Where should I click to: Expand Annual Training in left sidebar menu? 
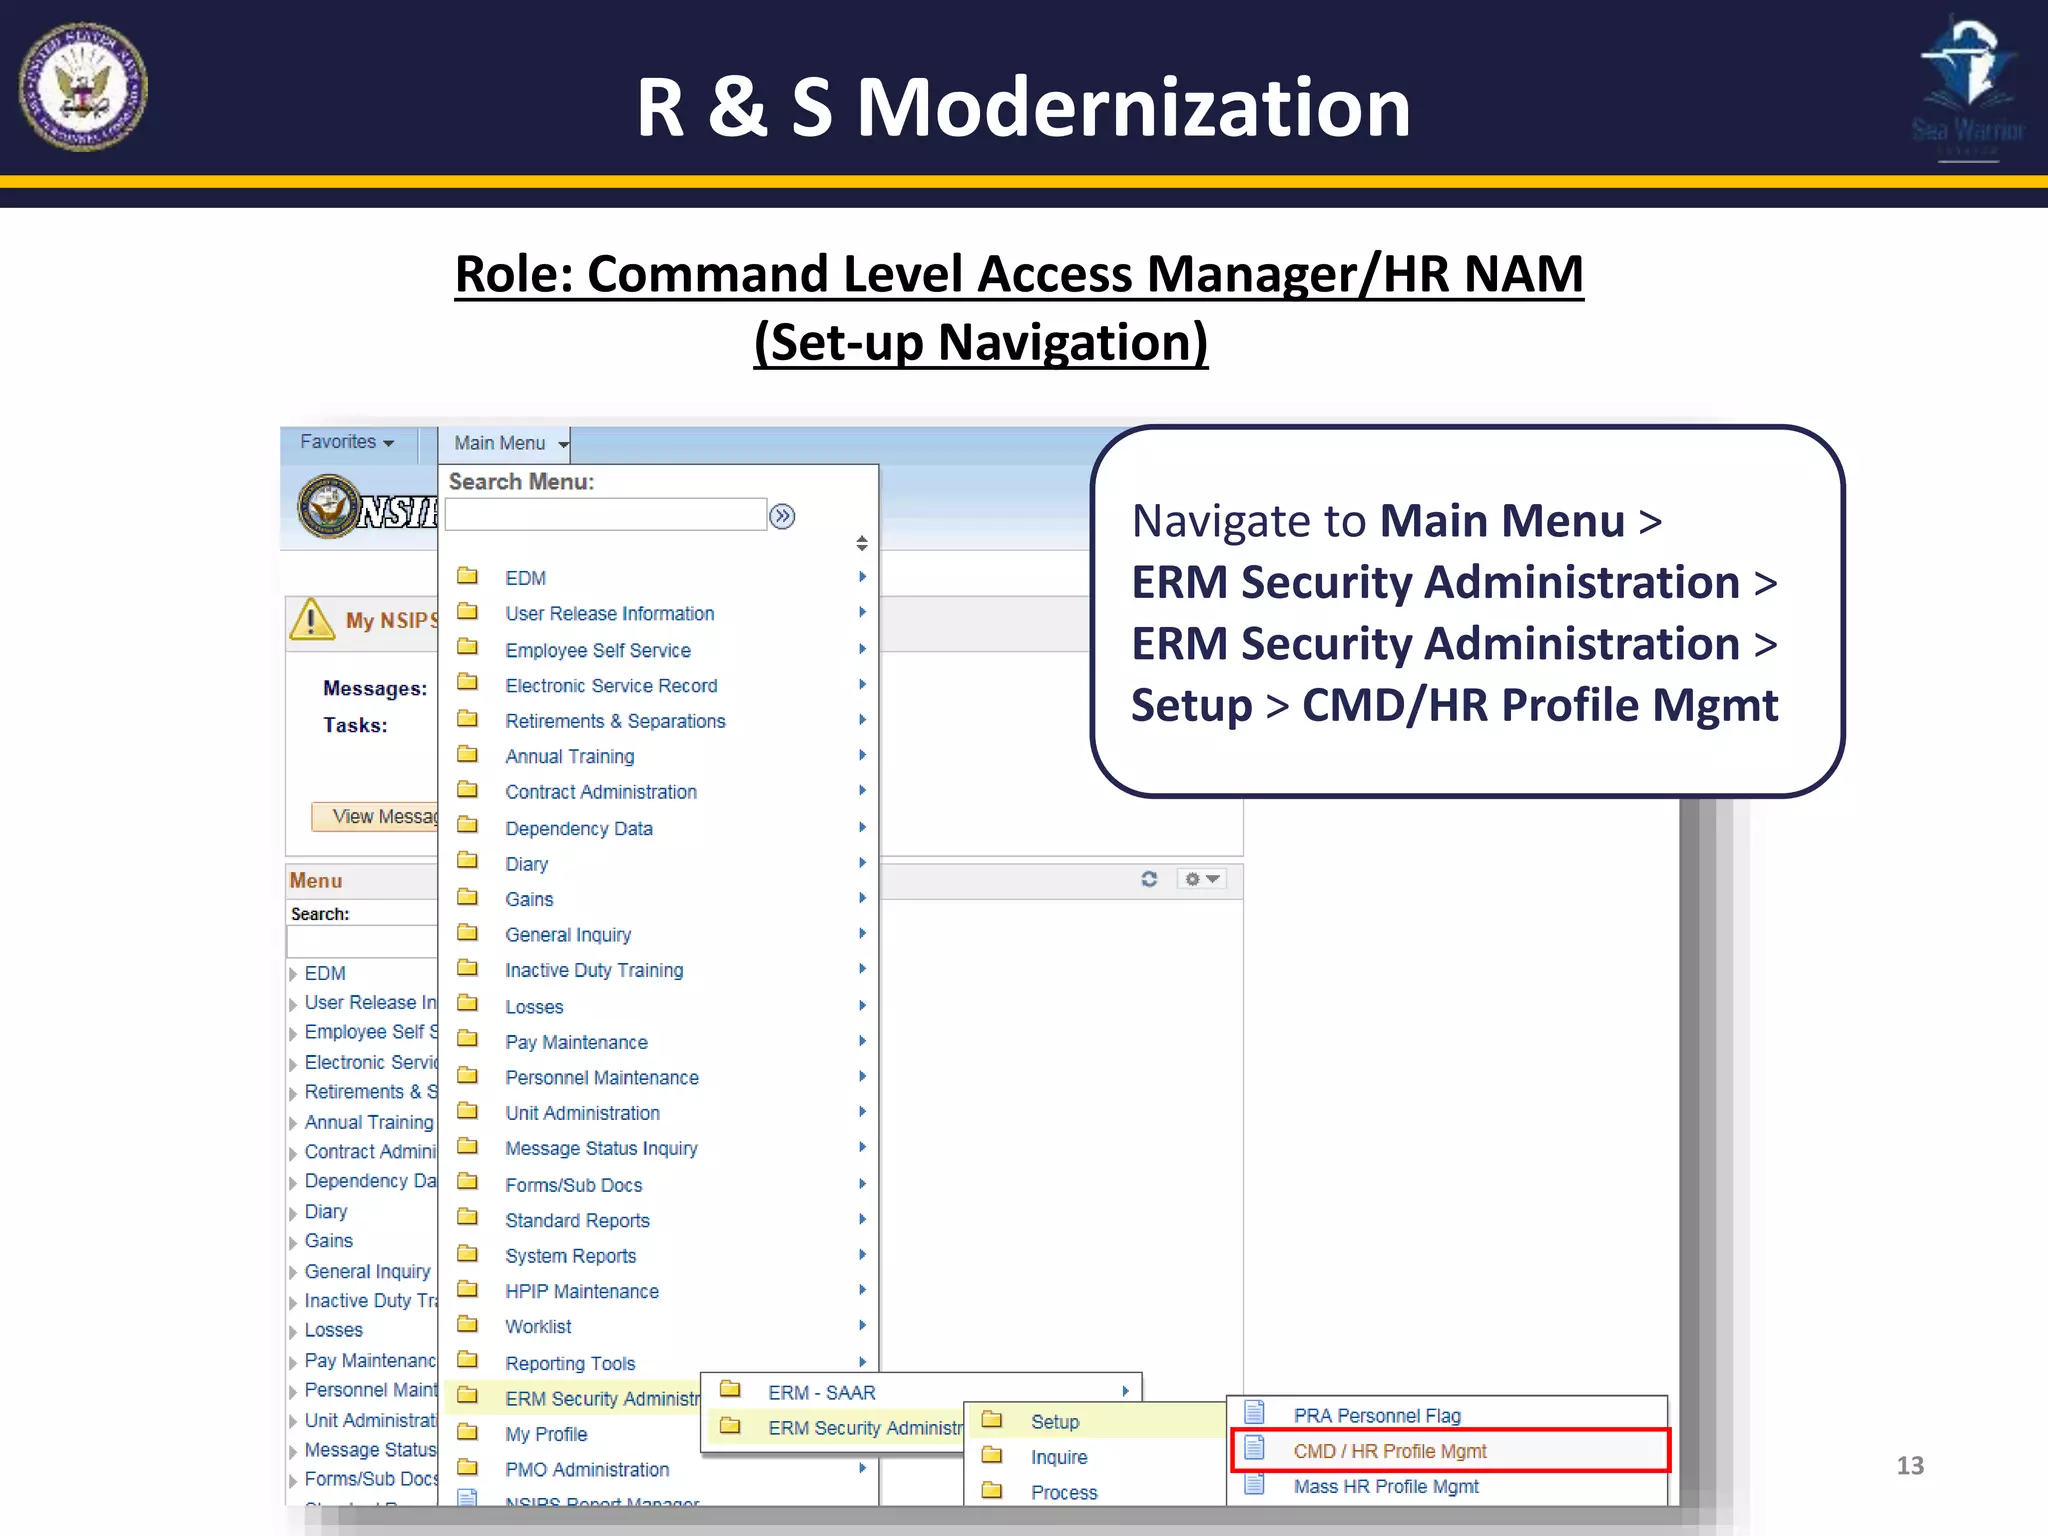pyautogui.click(x=294, y=1123)
